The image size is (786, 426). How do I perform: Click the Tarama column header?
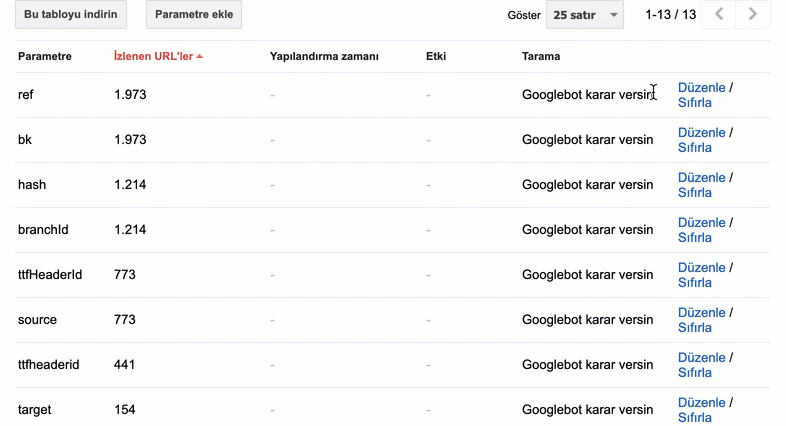coord(541,56)
